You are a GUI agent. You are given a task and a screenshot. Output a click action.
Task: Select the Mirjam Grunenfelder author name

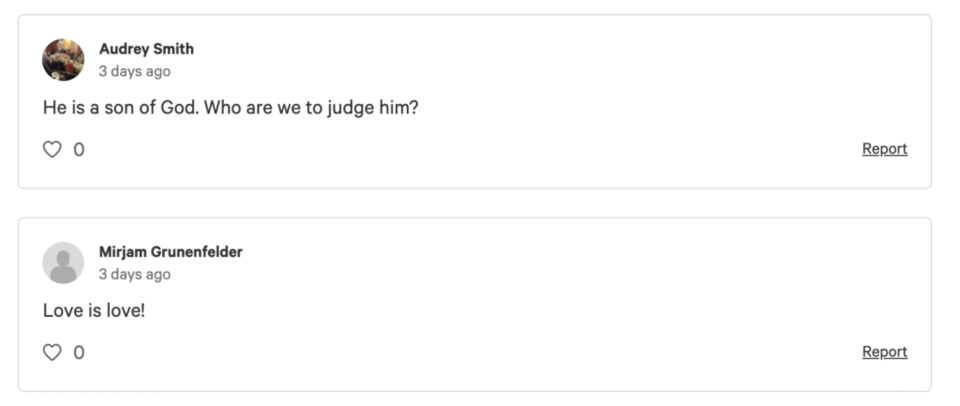click(x=171, y=252)
